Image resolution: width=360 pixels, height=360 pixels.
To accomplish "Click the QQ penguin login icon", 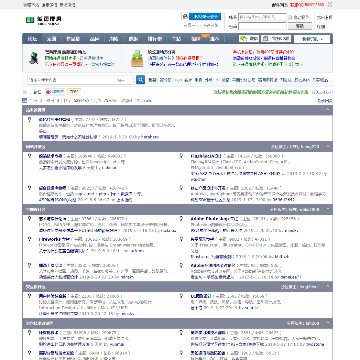I will point(185,16).
